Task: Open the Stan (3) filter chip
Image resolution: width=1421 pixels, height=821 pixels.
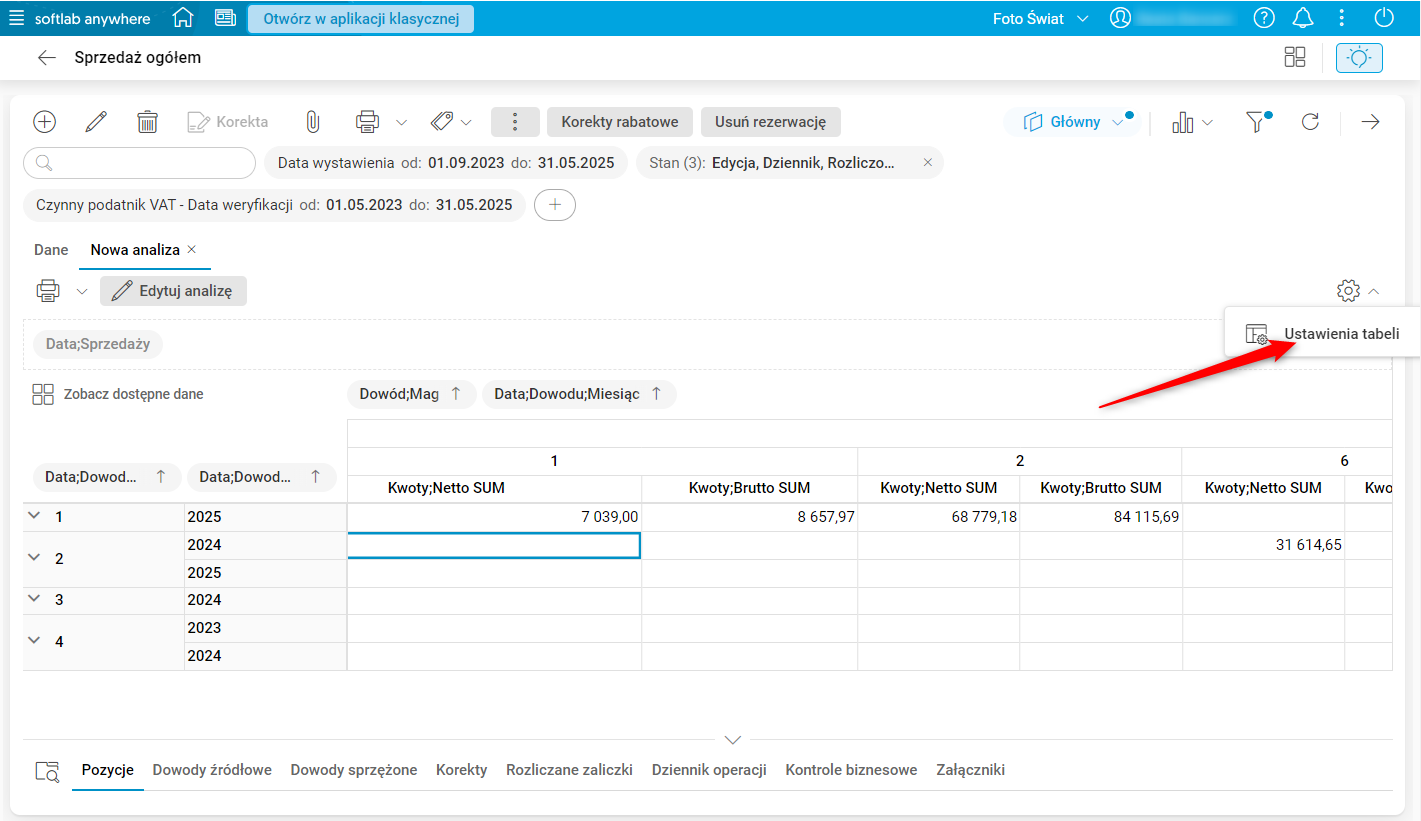Action: click(773, 162)
